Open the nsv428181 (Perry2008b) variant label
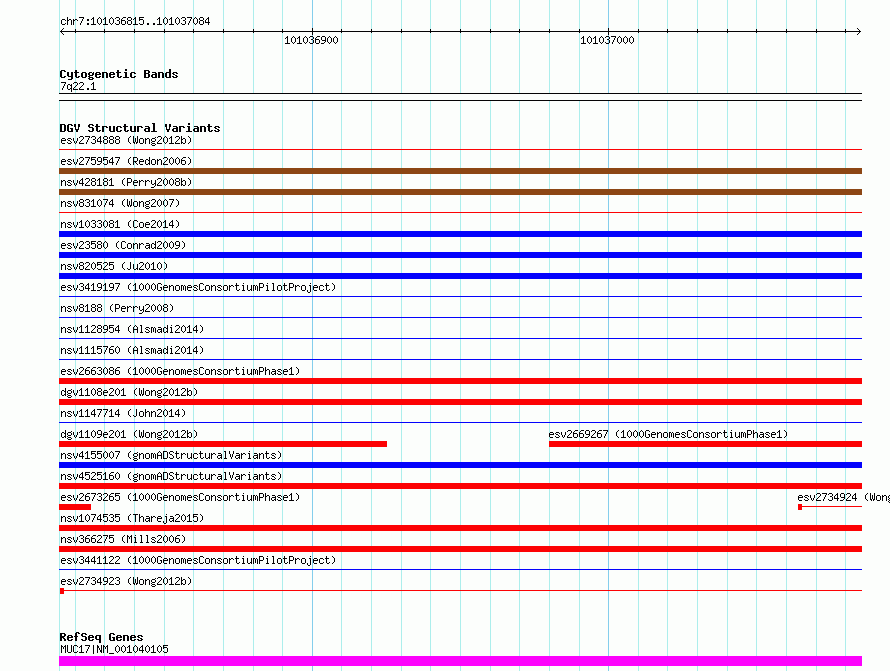The height and width of the screenshot is (671, 890). click(126, 182)
